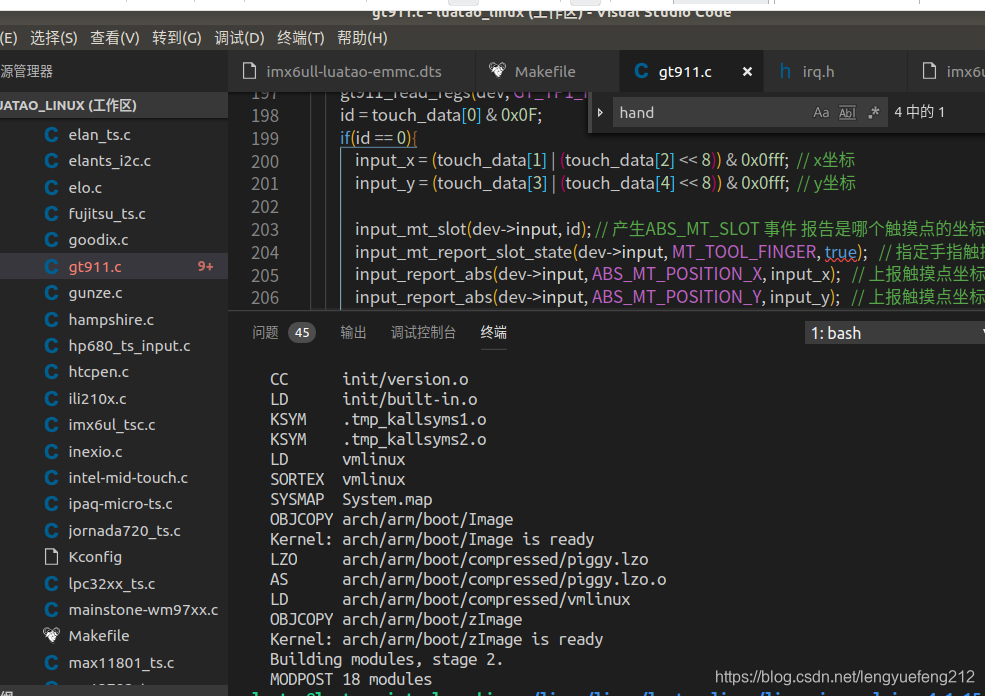Screen dimensions: 985x696
Task: Click terminal text 'arch/arm/boot/zImage is ready'
Action: point(472,639)
